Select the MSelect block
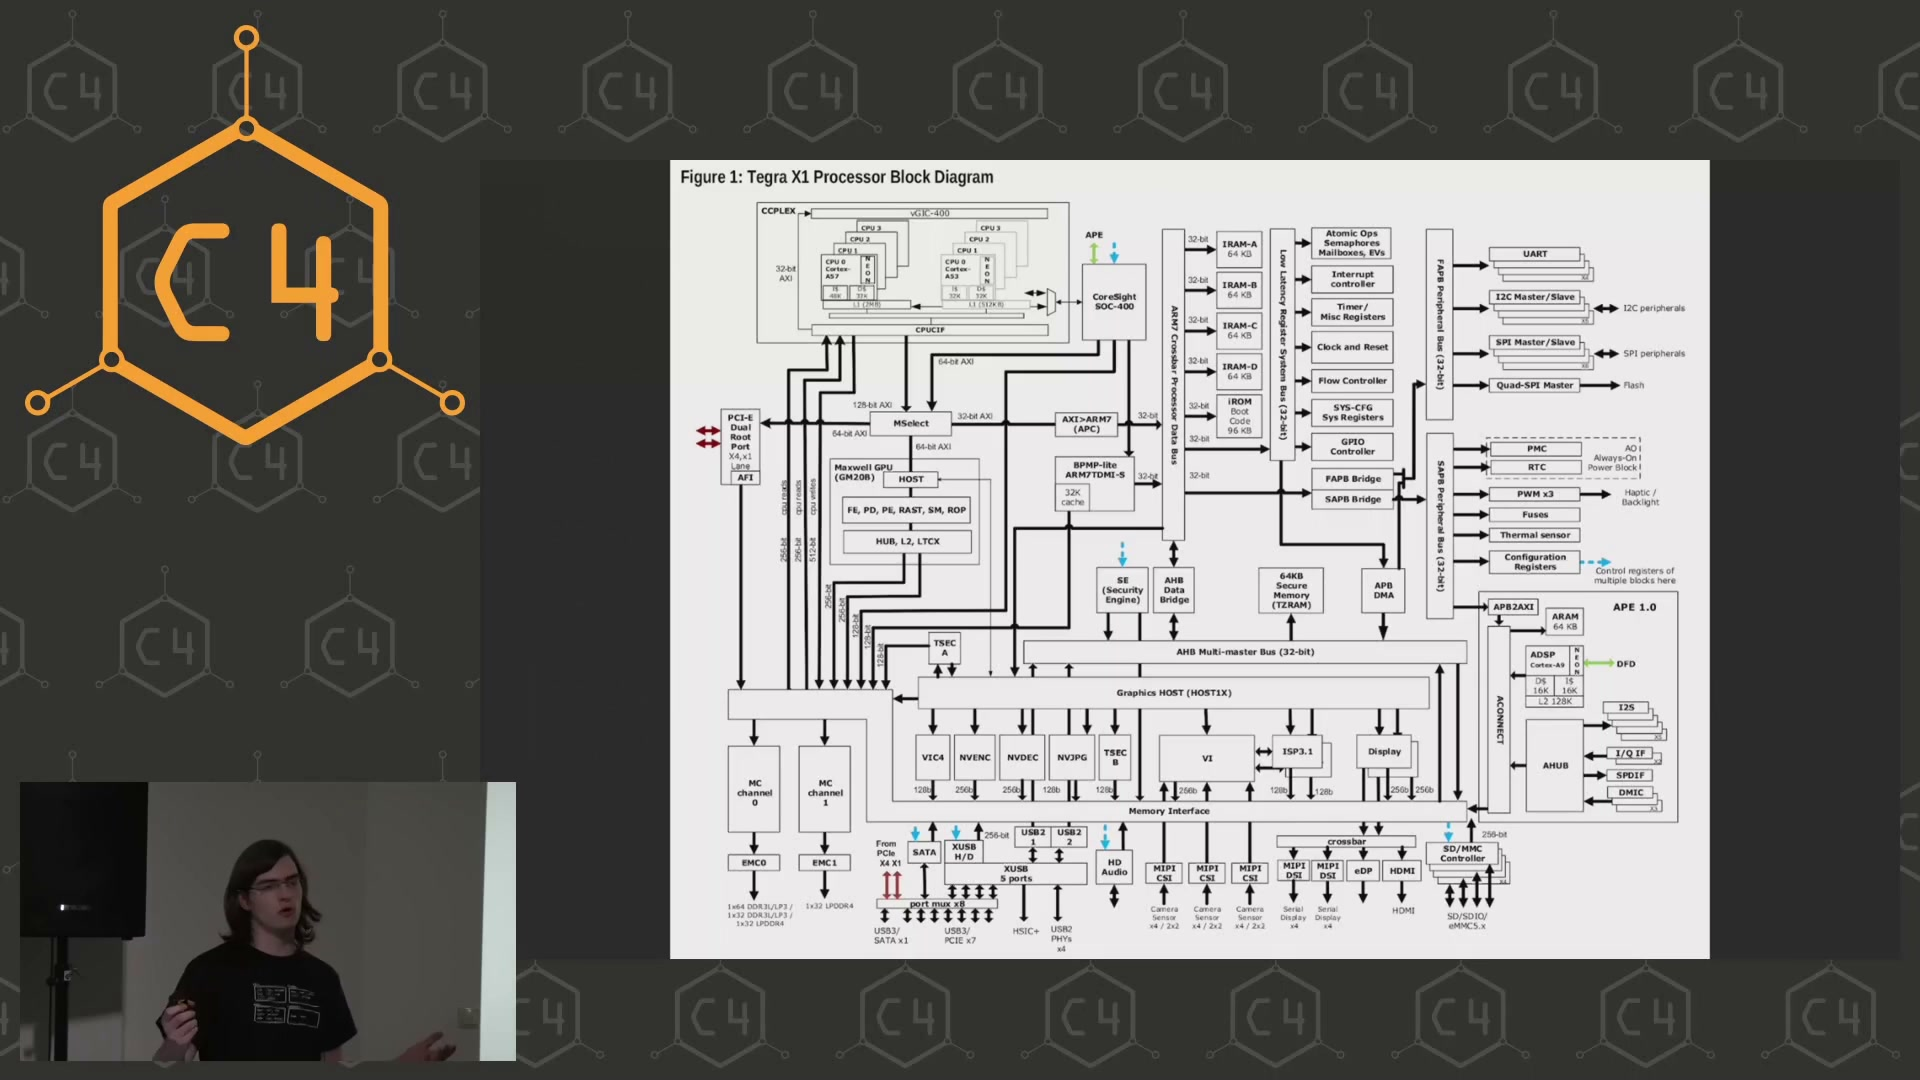This screenshot has height=1080, width=1920. click(911, 424)
